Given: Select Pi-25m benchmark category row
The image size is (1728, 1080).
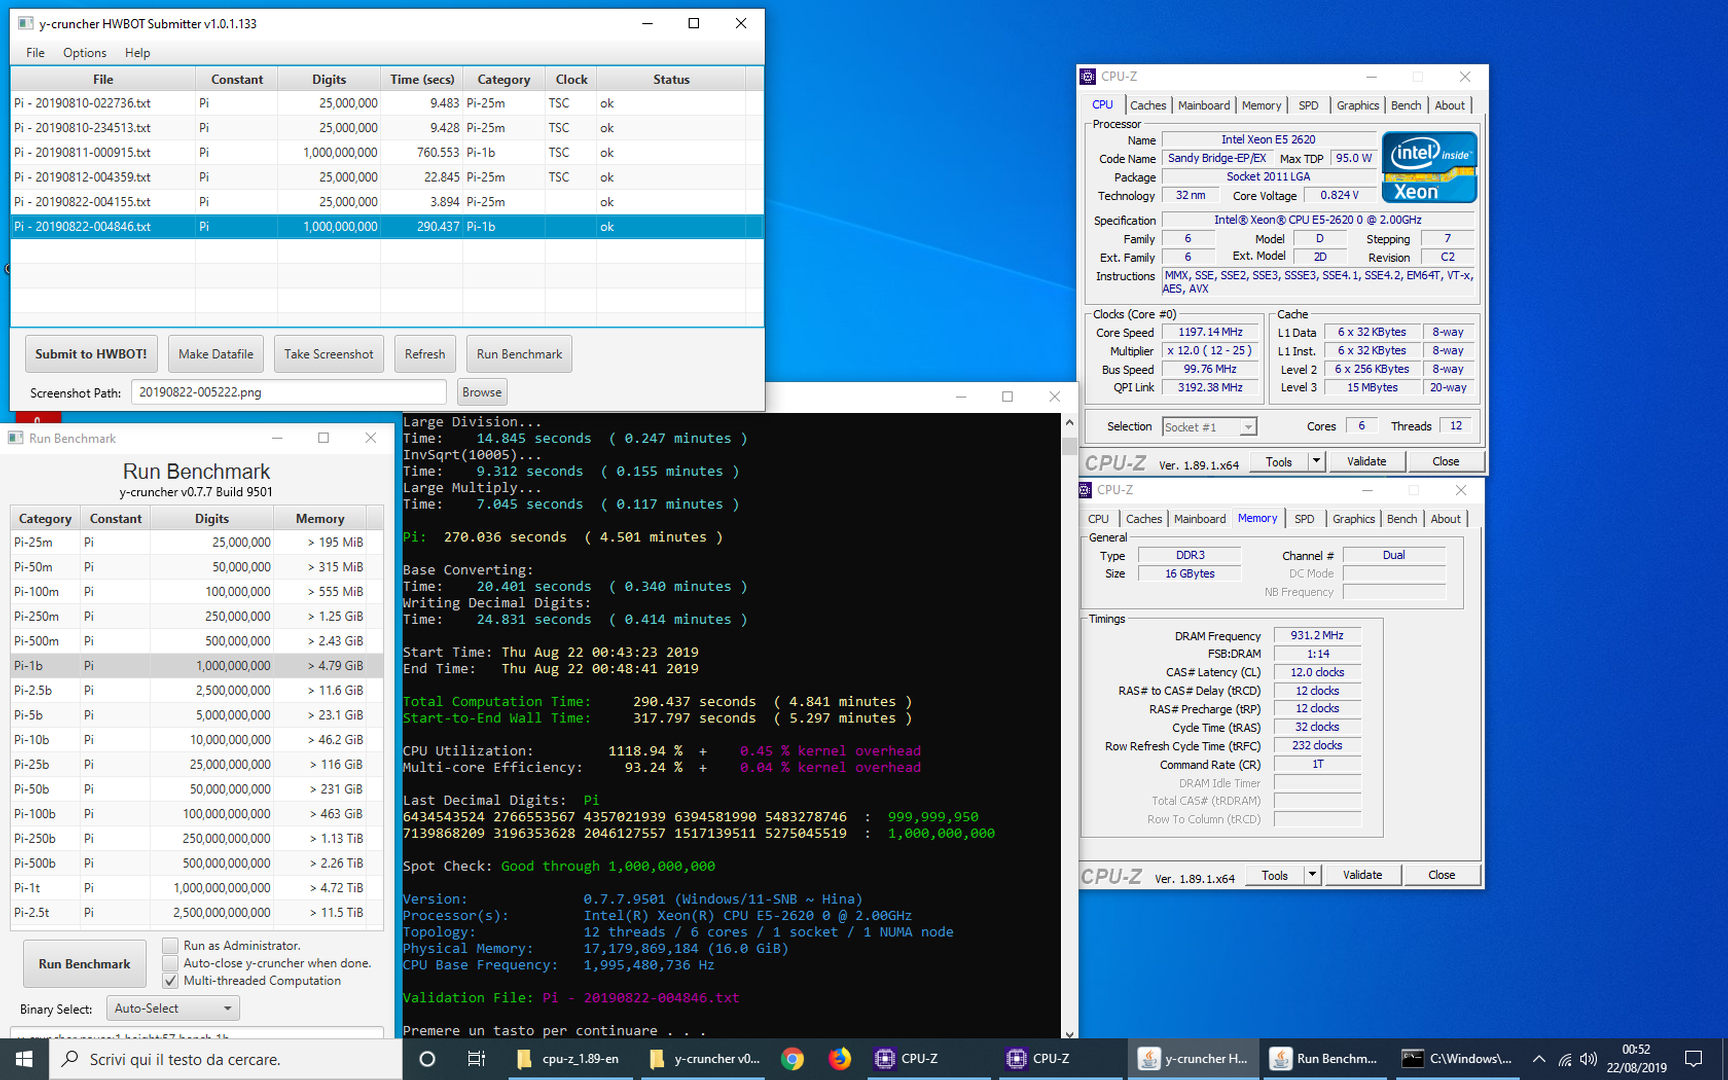Looking at the screenshot, I should [197, 542].
